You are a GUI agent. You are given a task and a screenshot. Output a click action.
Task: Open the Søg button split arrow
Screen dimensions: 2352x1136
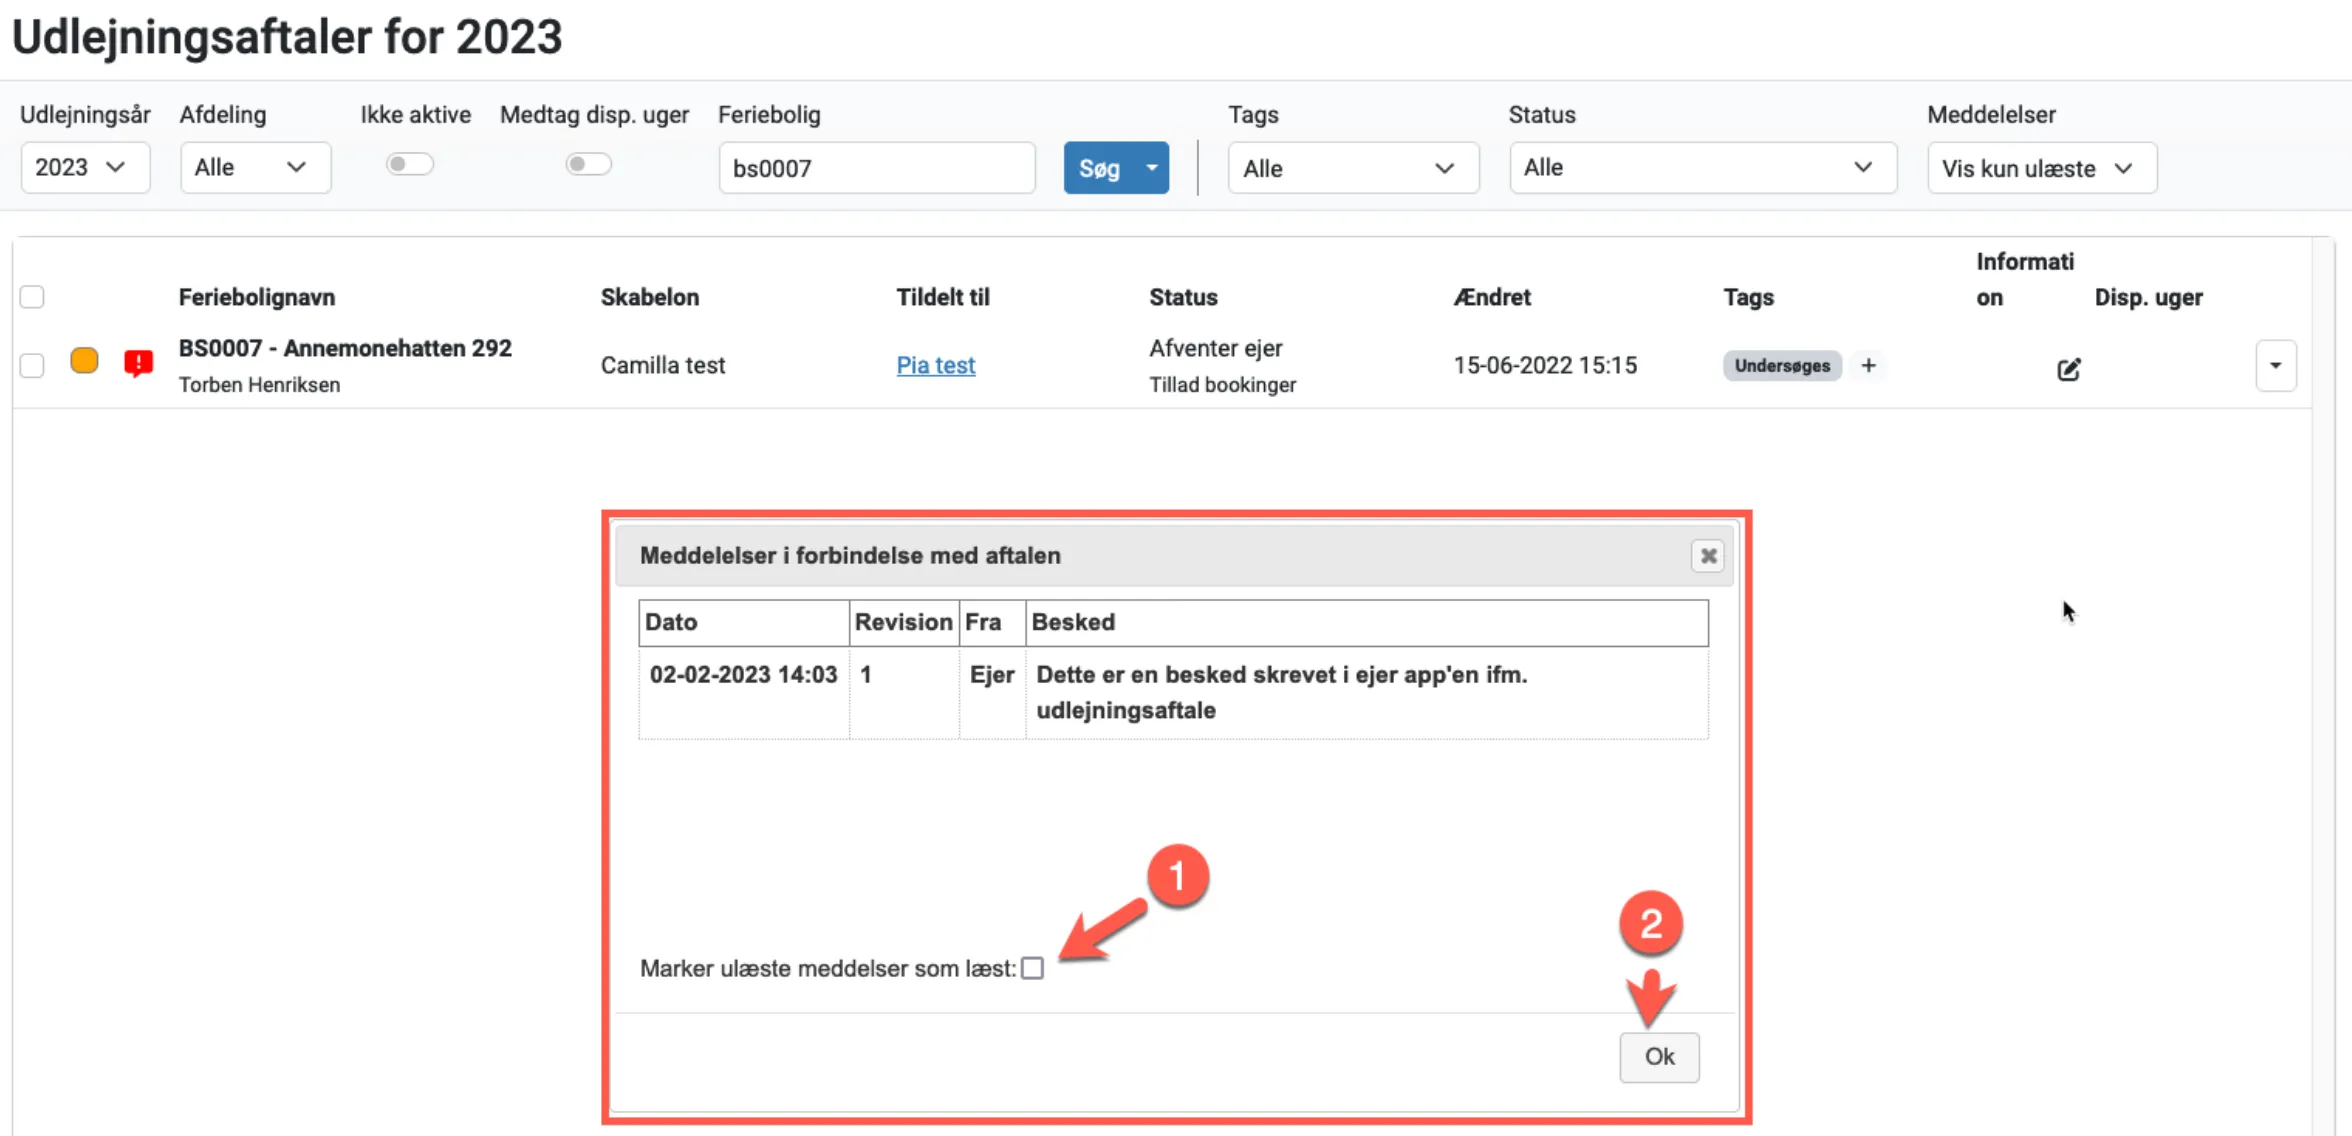click(x=1152, y=168)
